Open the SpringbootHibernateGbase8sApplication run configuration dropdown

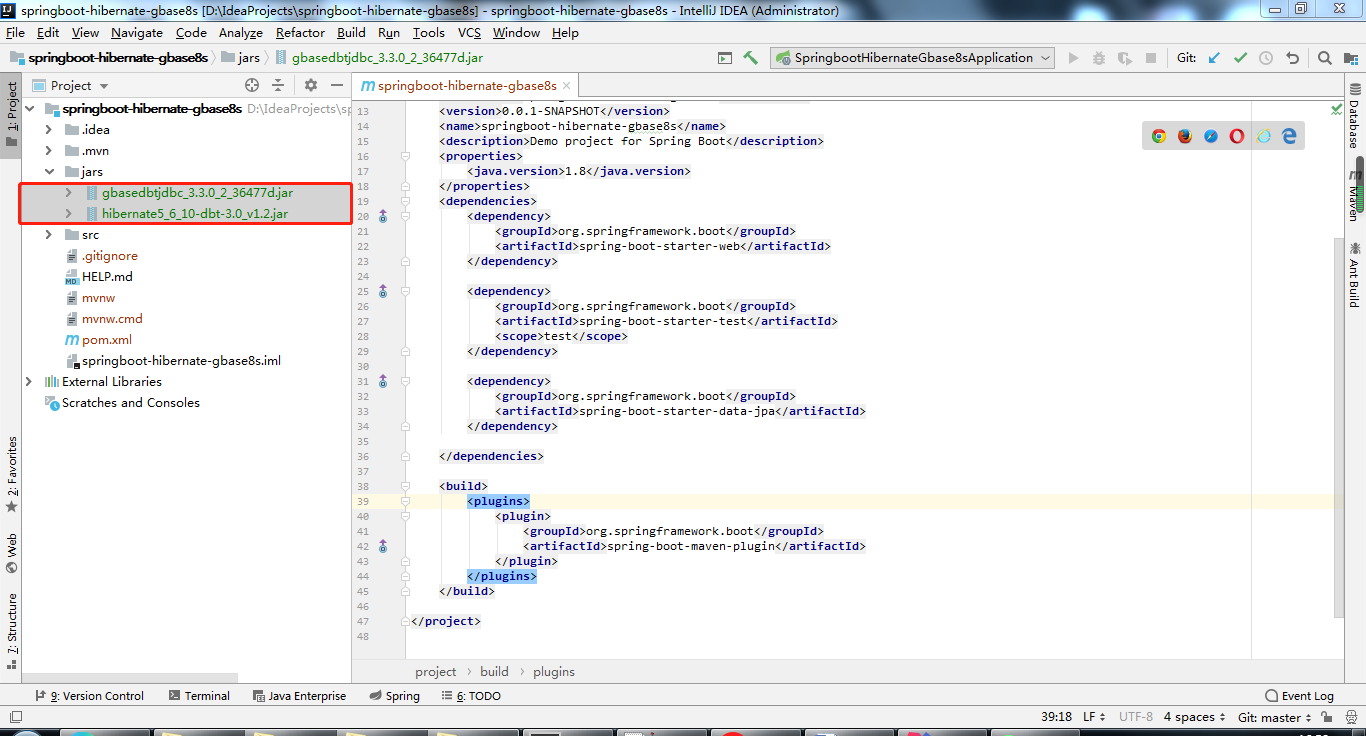coord(1047,58)
